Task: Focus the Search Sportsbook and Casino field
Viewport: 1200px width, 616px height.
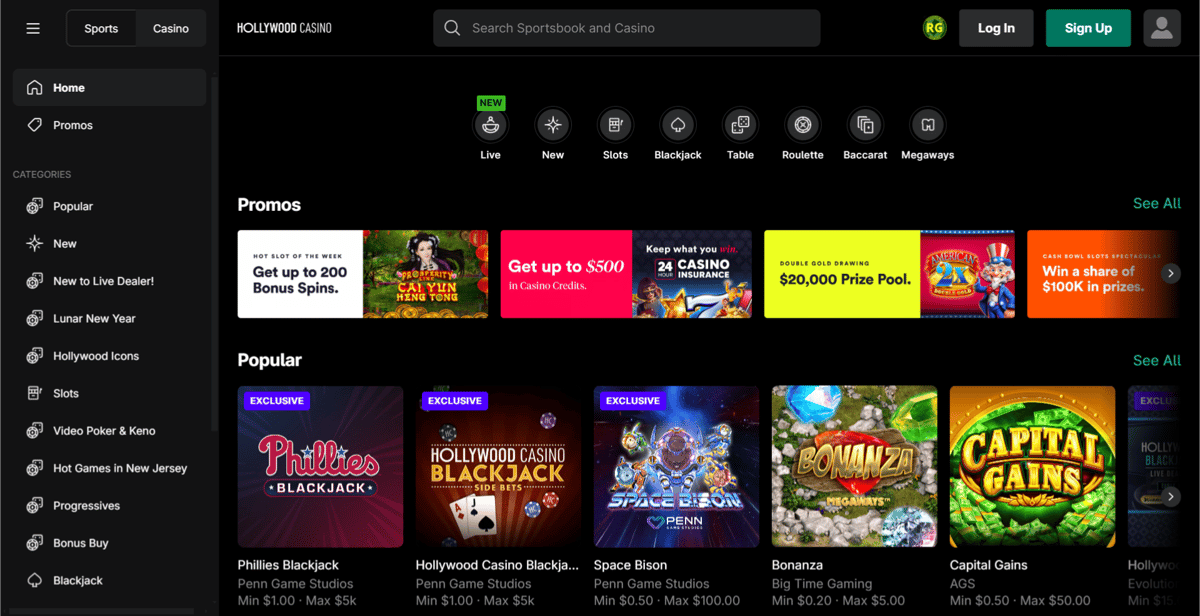Action: pyautogui.click(x=627, y=28)
